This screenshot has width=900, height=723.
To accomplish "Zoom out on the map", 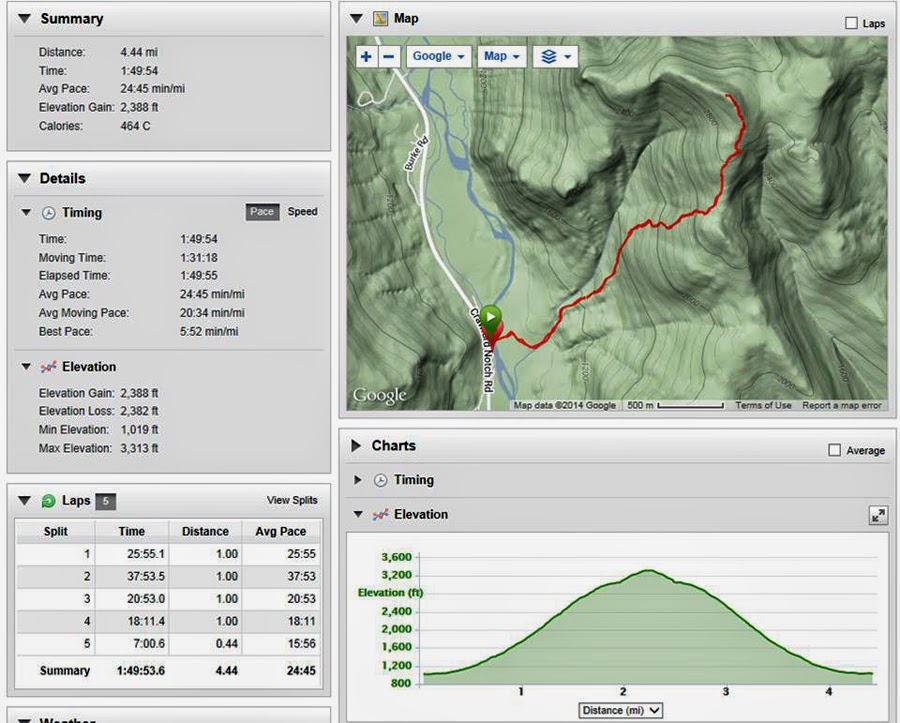I will click(x=390, y=56).
